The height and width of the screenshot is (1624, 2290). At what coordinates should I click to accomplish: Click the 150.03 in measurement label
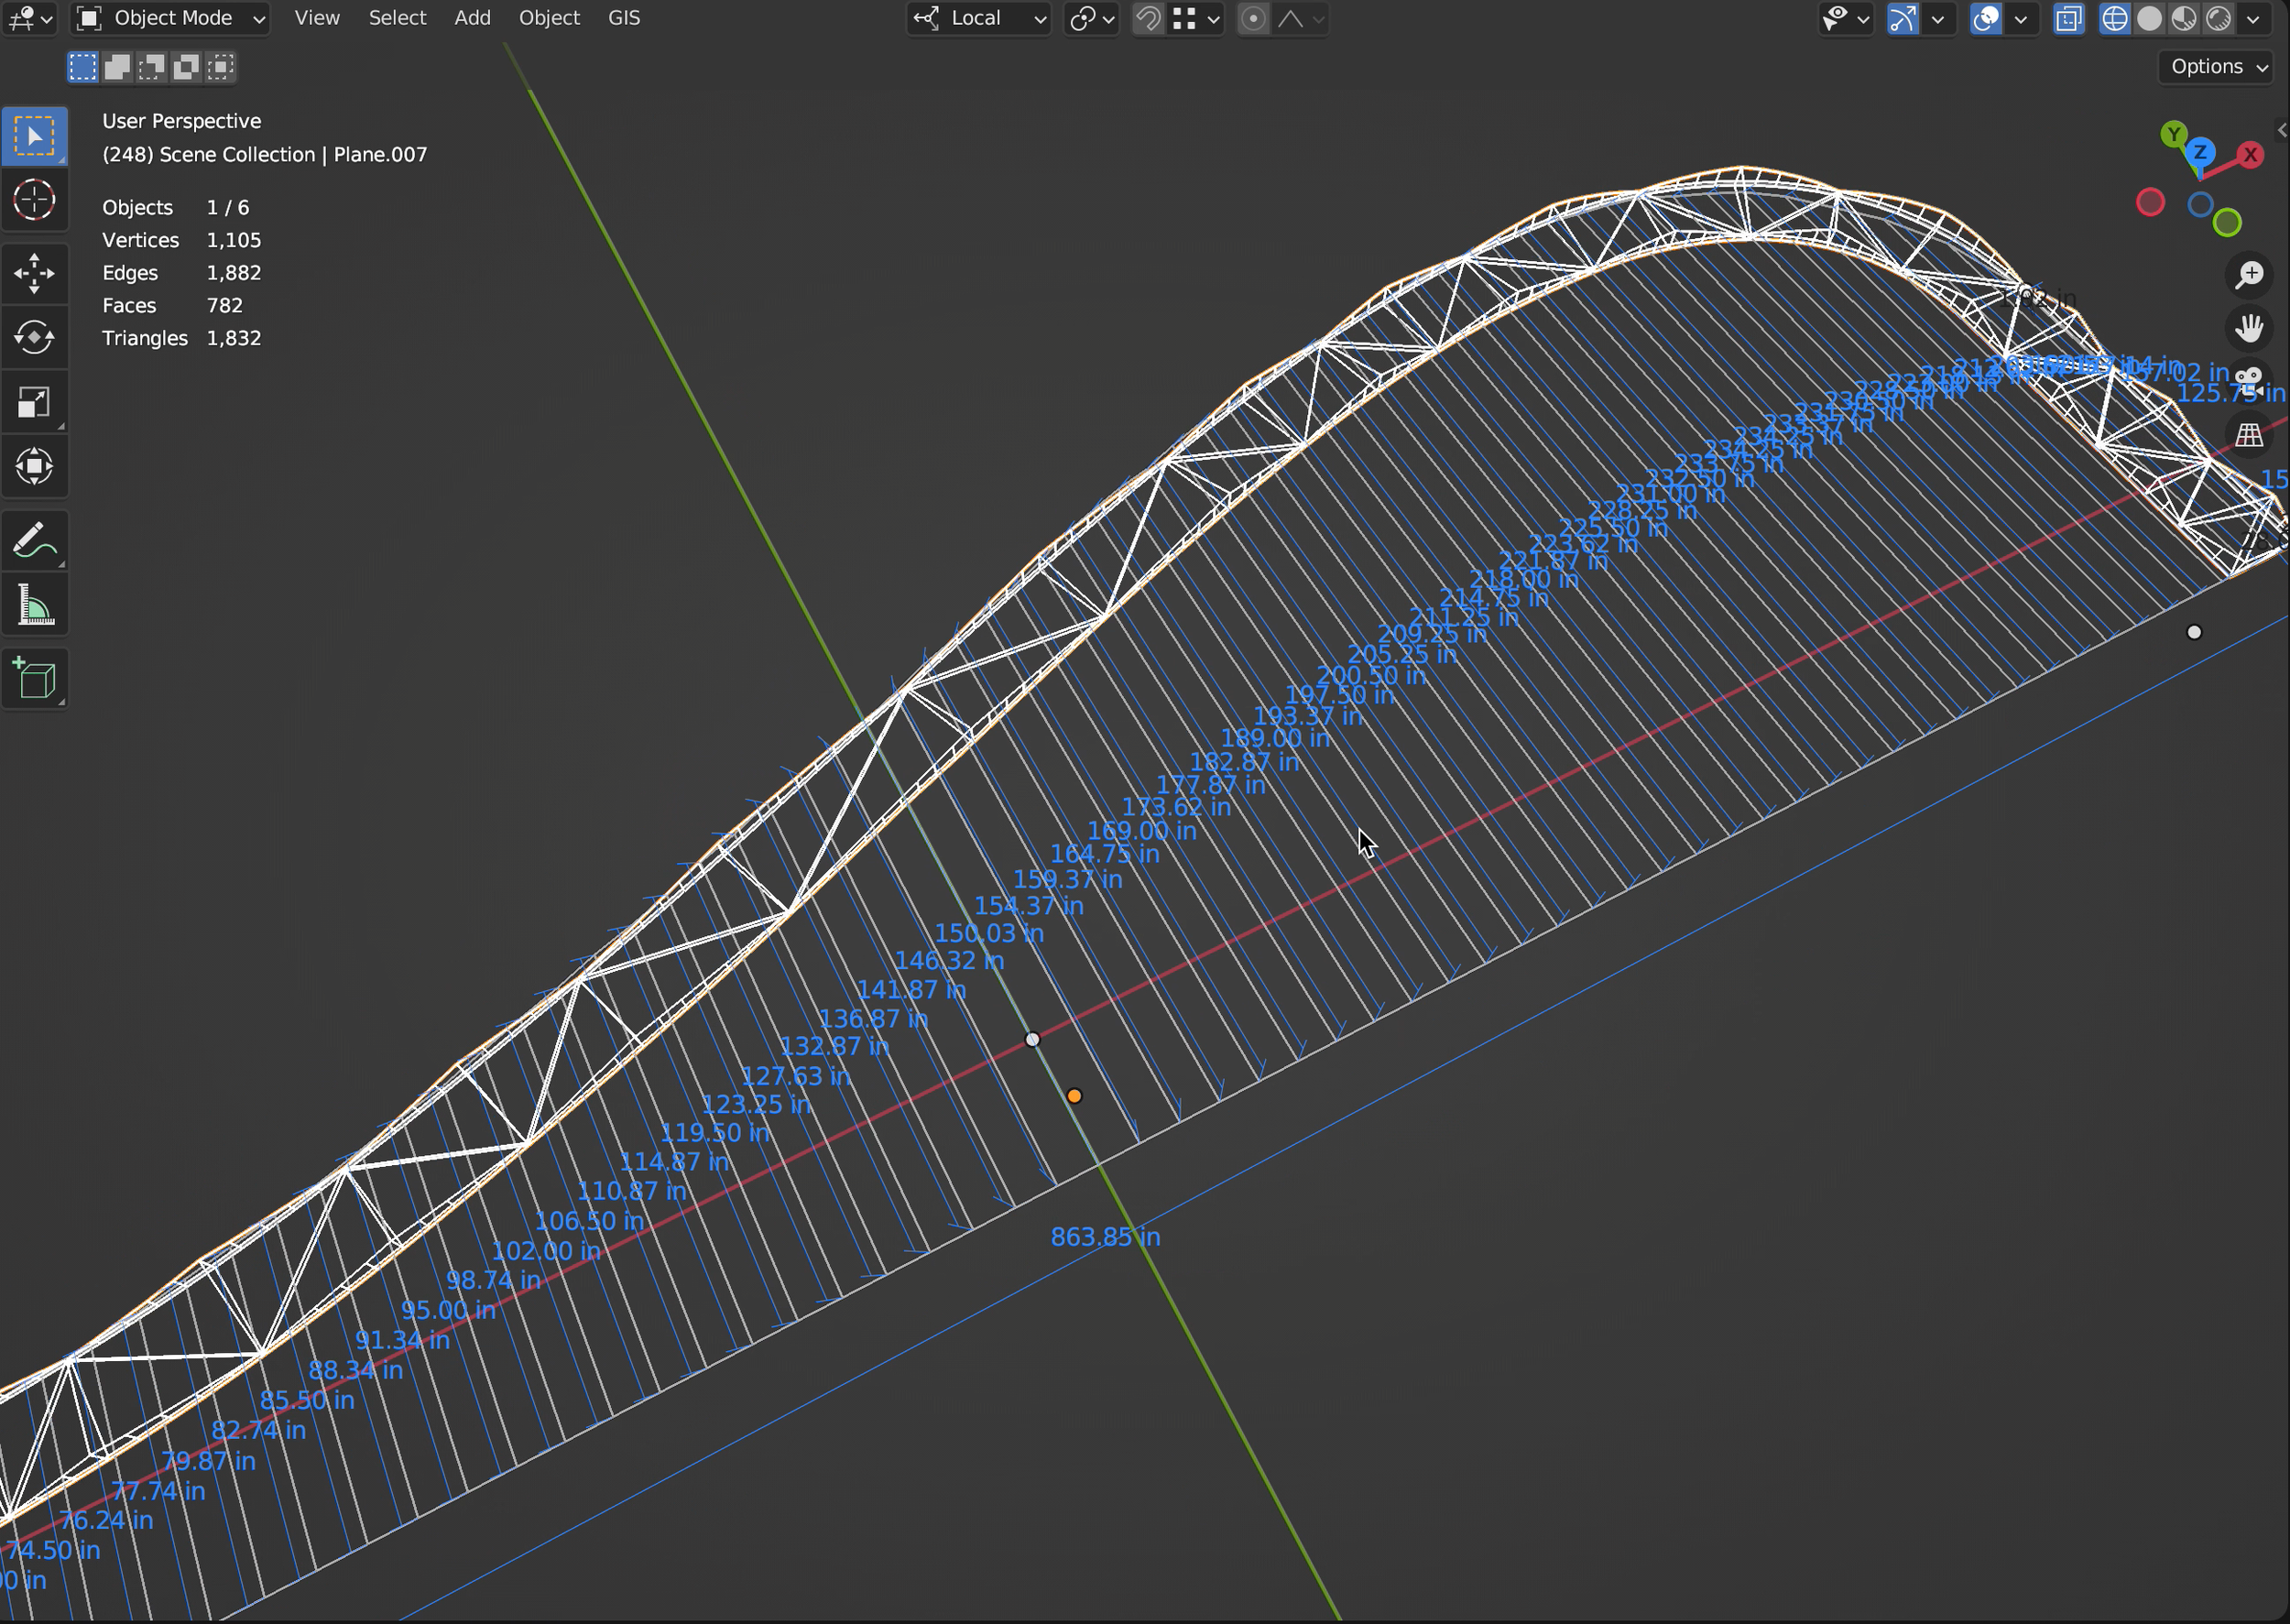tap(988, 933)
